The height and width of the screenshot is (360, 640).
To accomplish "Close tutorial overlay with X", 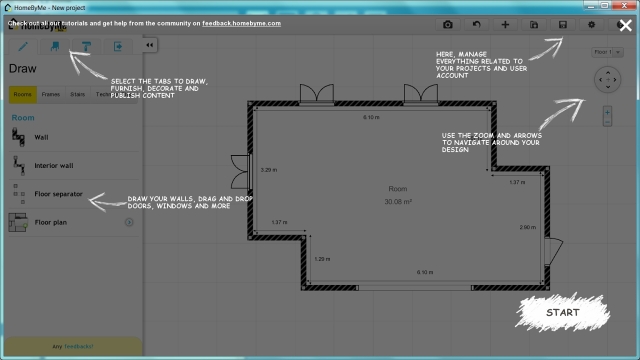I will [625, 25].
